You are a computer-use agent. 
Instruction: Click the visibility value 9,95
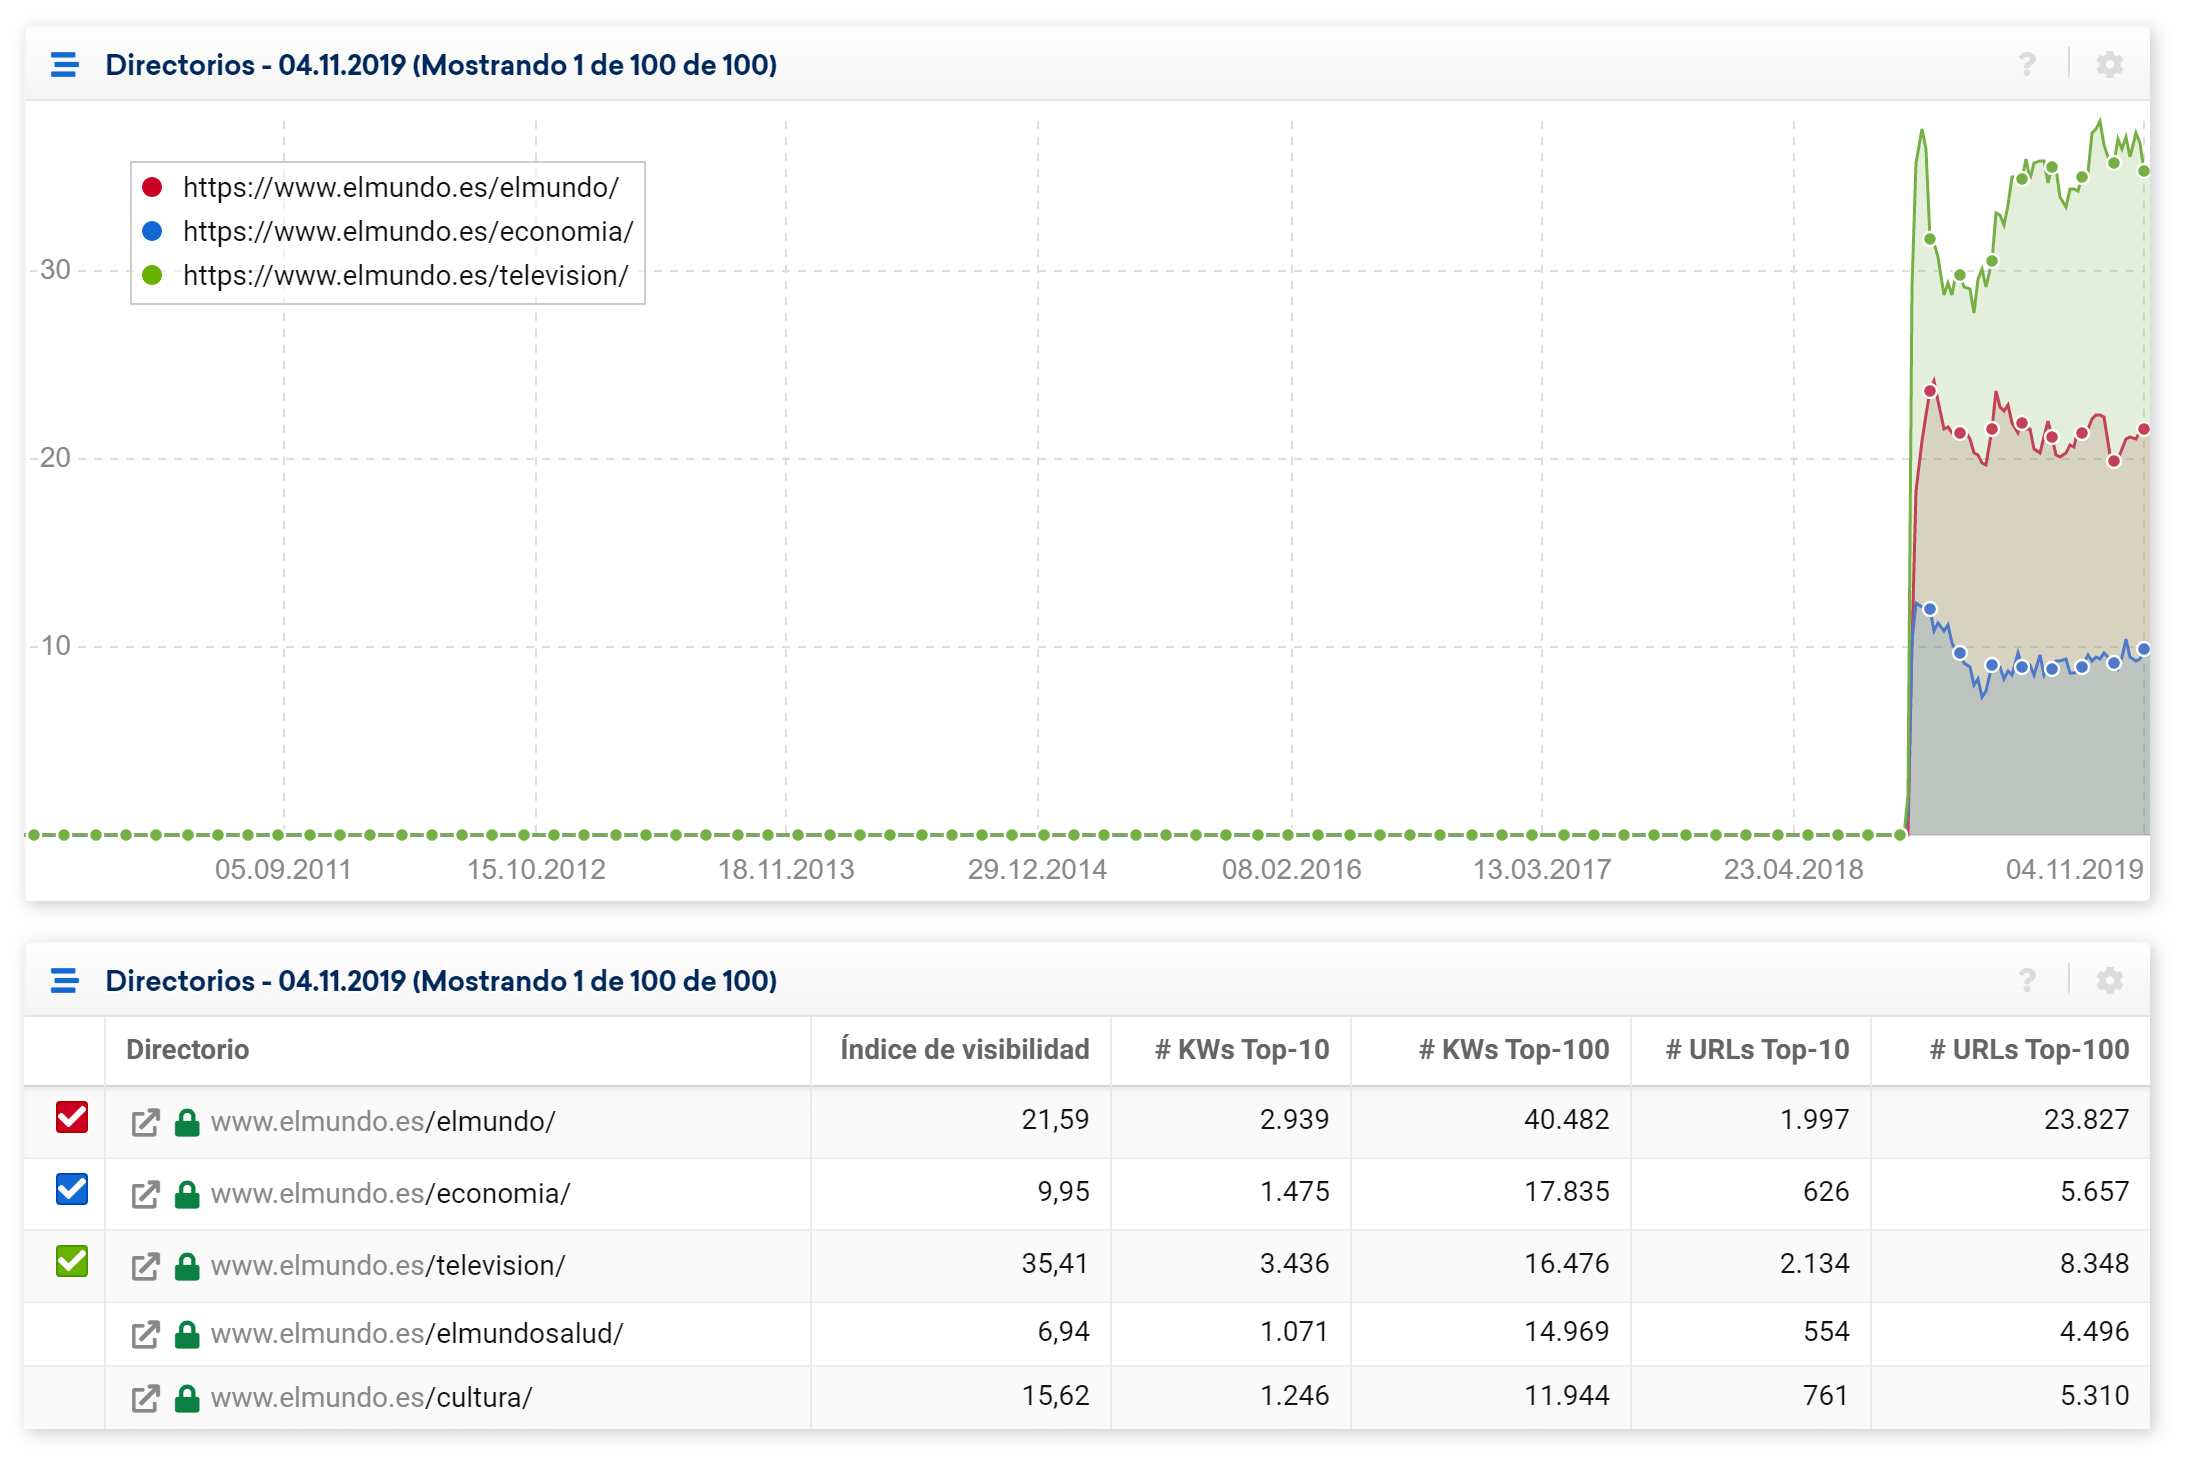point(1063,1192)
